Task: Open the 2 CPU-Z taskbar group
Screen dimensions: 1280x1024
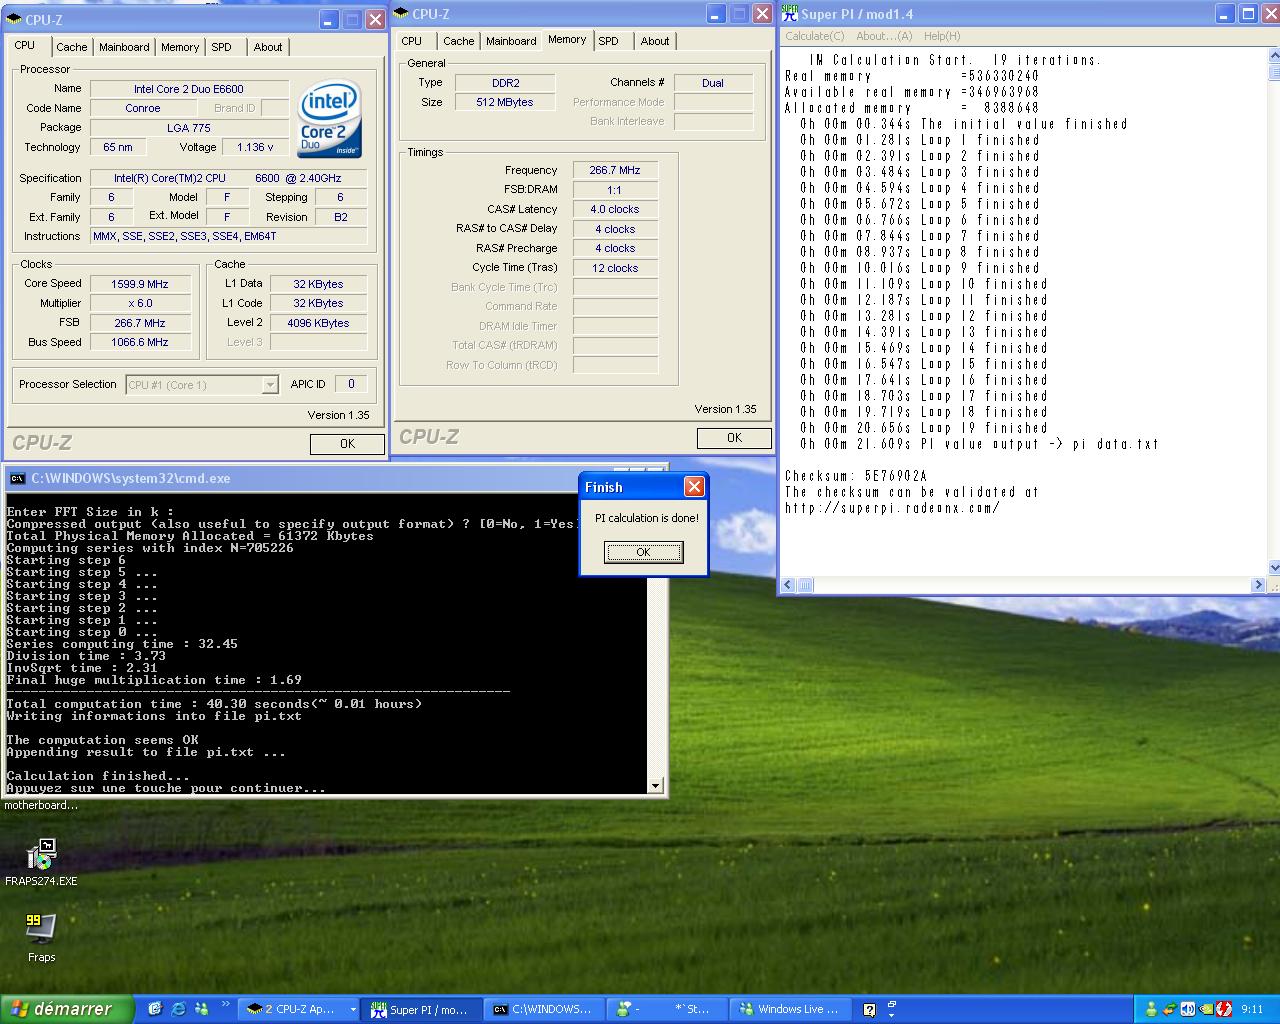Action: (300, 1009)
